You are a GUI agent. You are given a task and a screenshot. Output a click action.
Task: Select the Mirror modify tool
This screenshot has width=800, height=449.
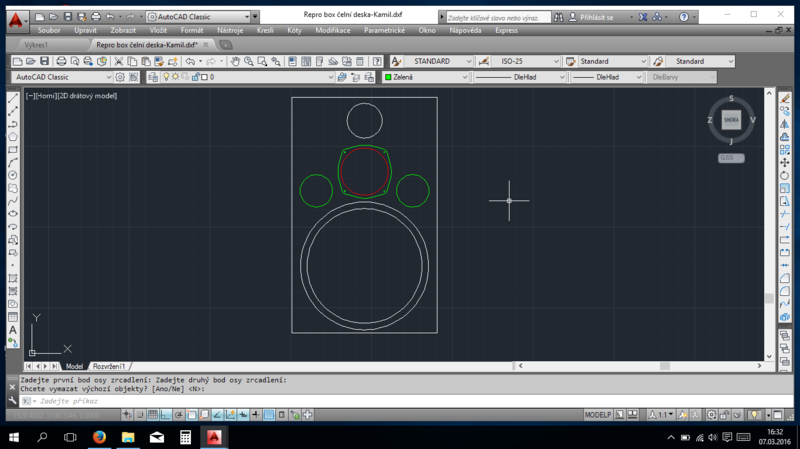785,124
